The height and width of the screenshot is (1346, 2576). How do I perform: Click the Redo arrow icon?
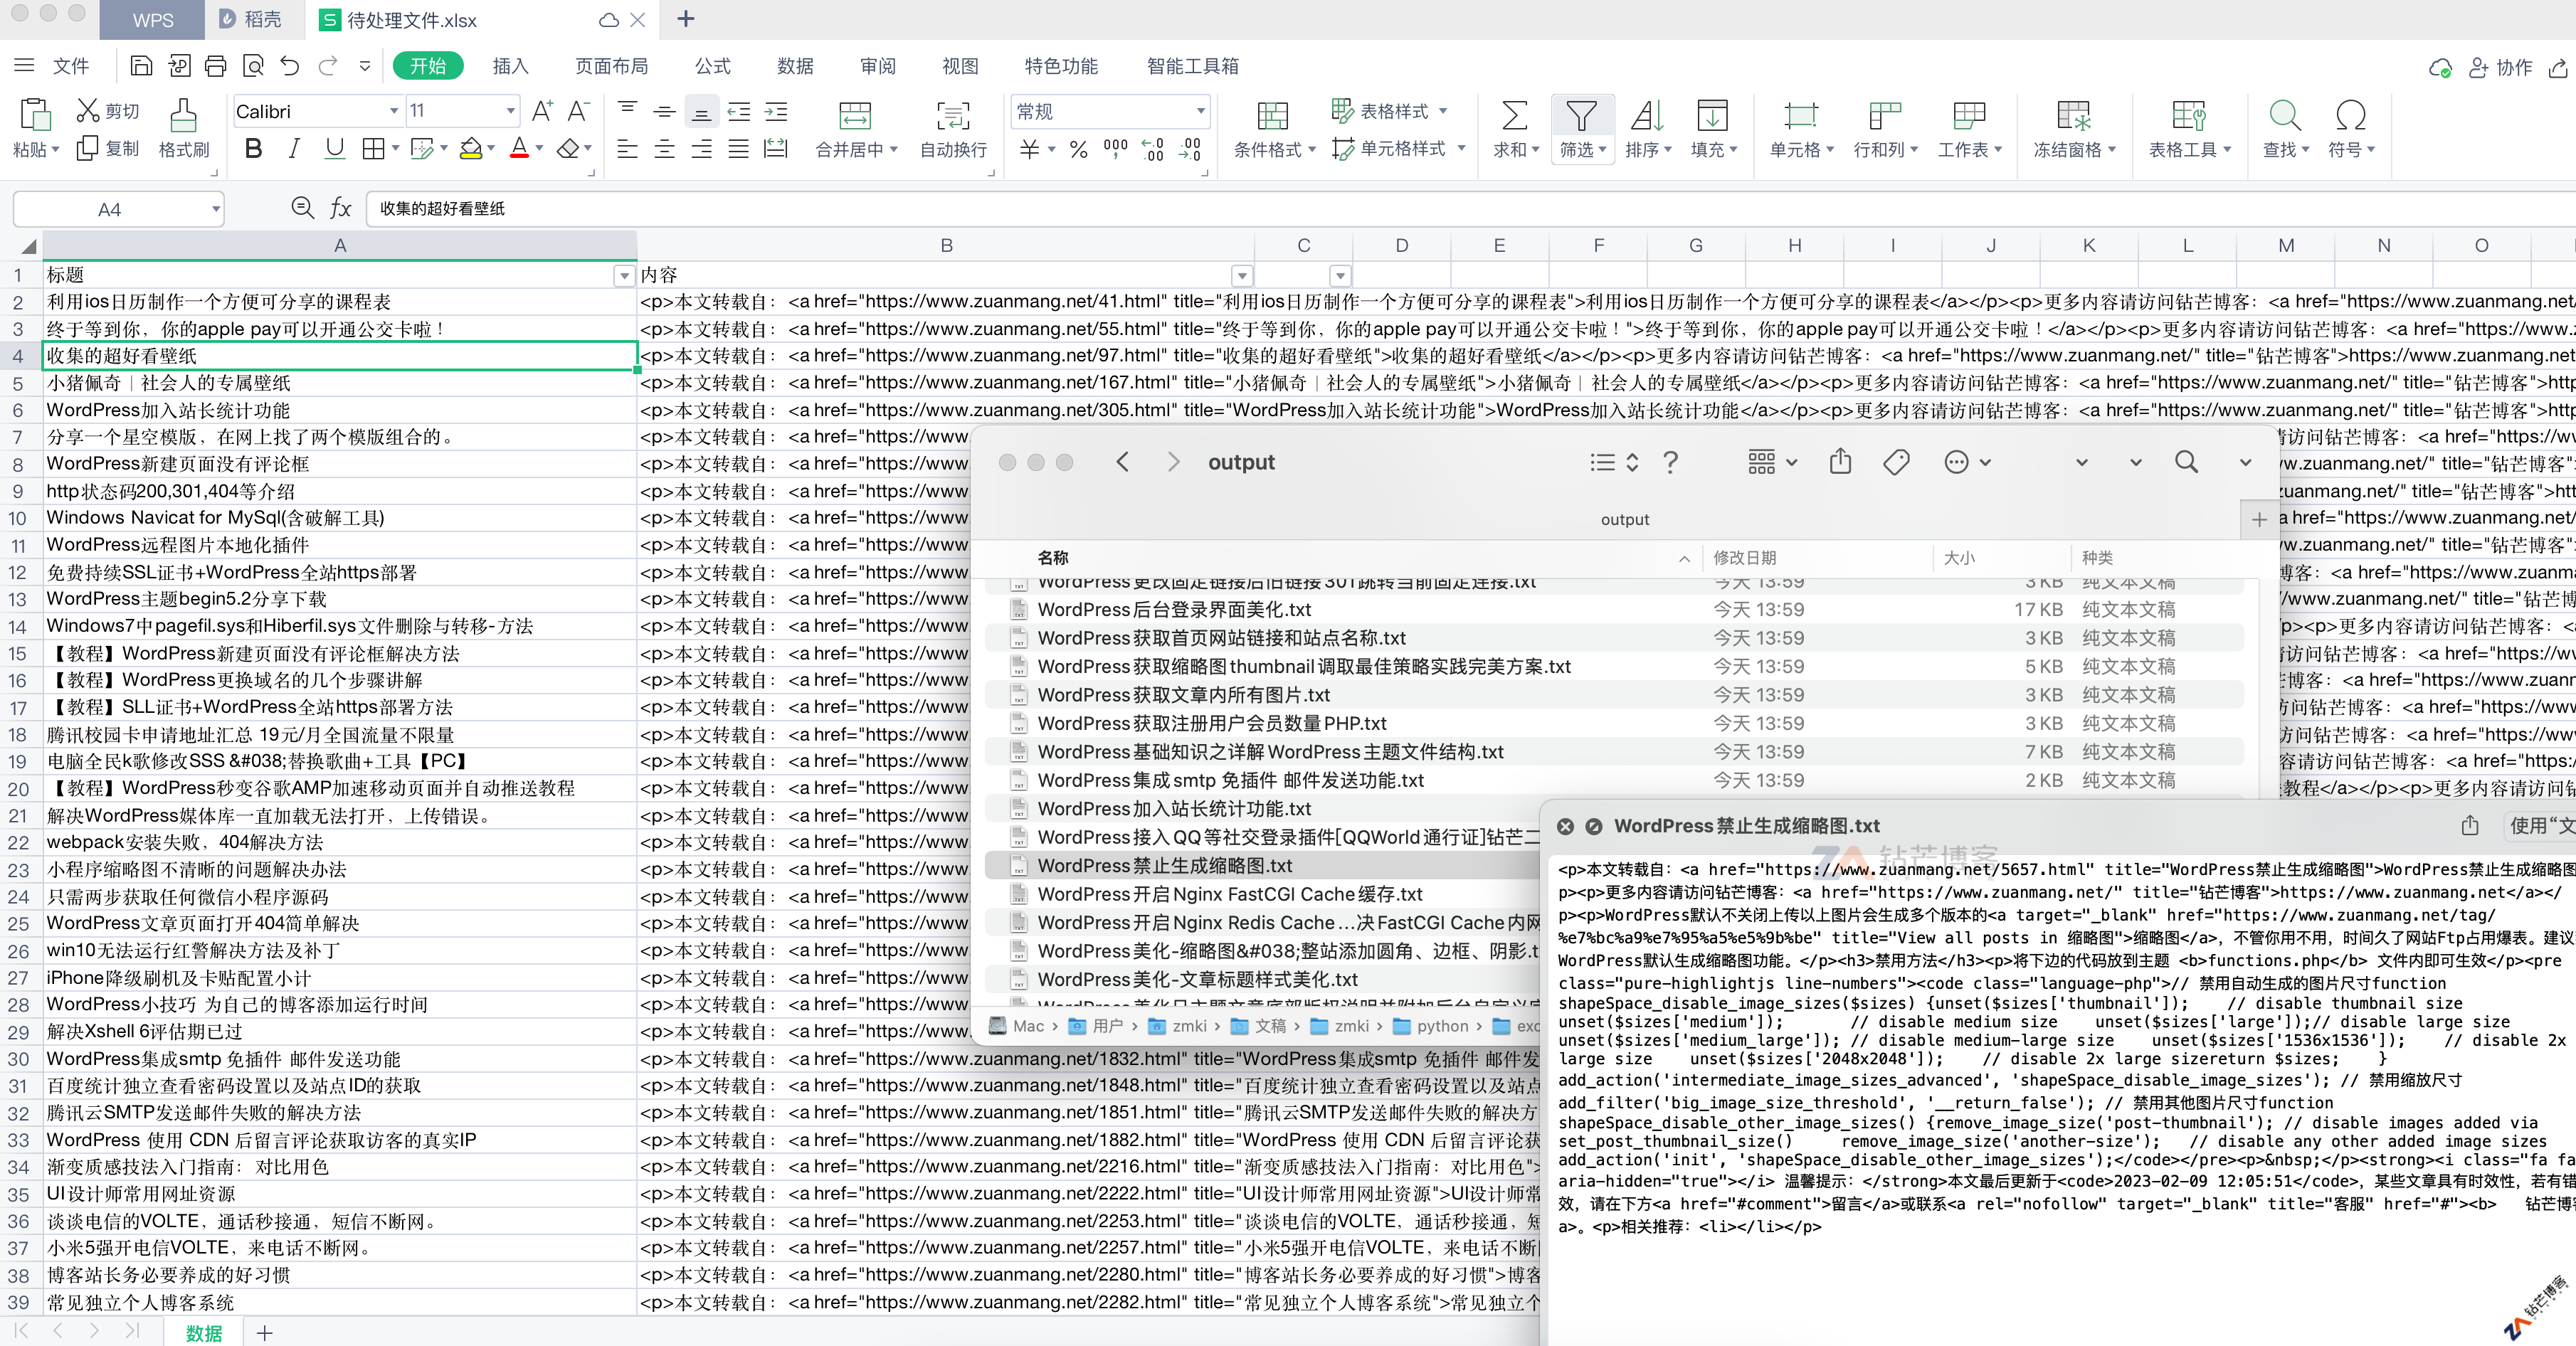328,66
